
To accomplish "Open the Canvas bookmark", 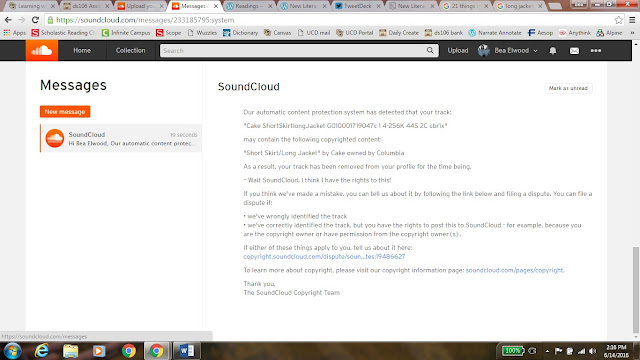I will (x=278, y=33).
